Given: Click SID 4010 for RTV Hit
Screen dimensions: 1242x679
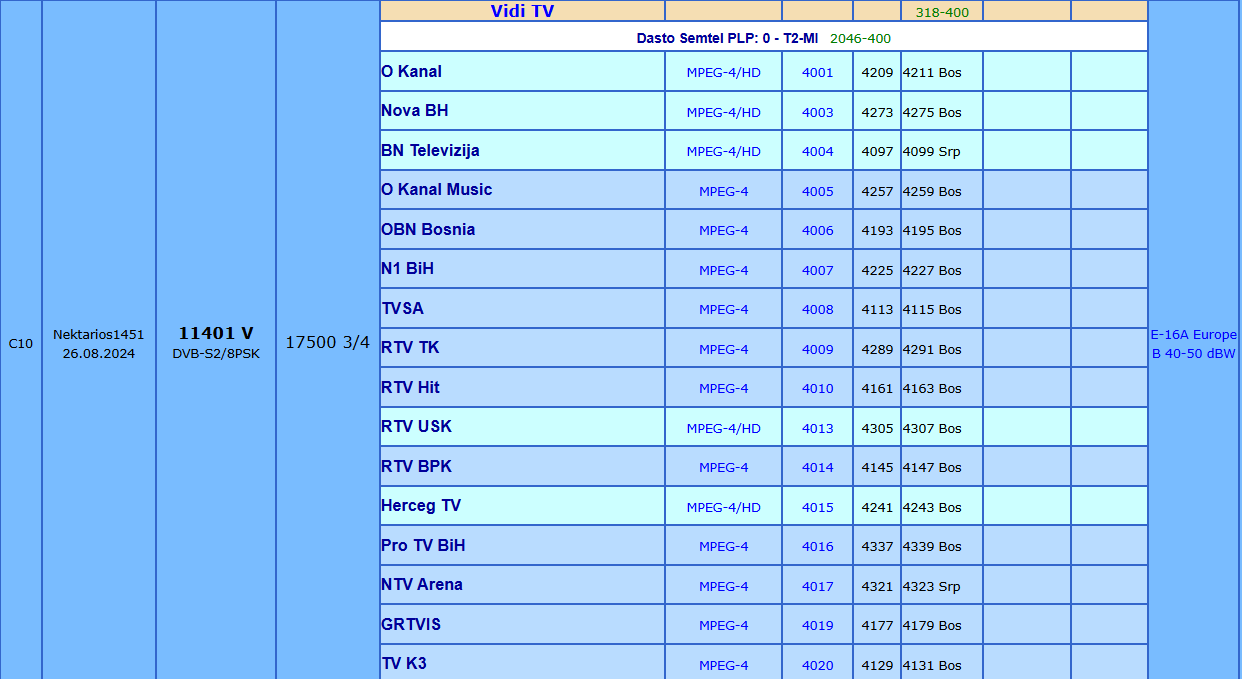Looking at the screenshot, I should [817, 389].
